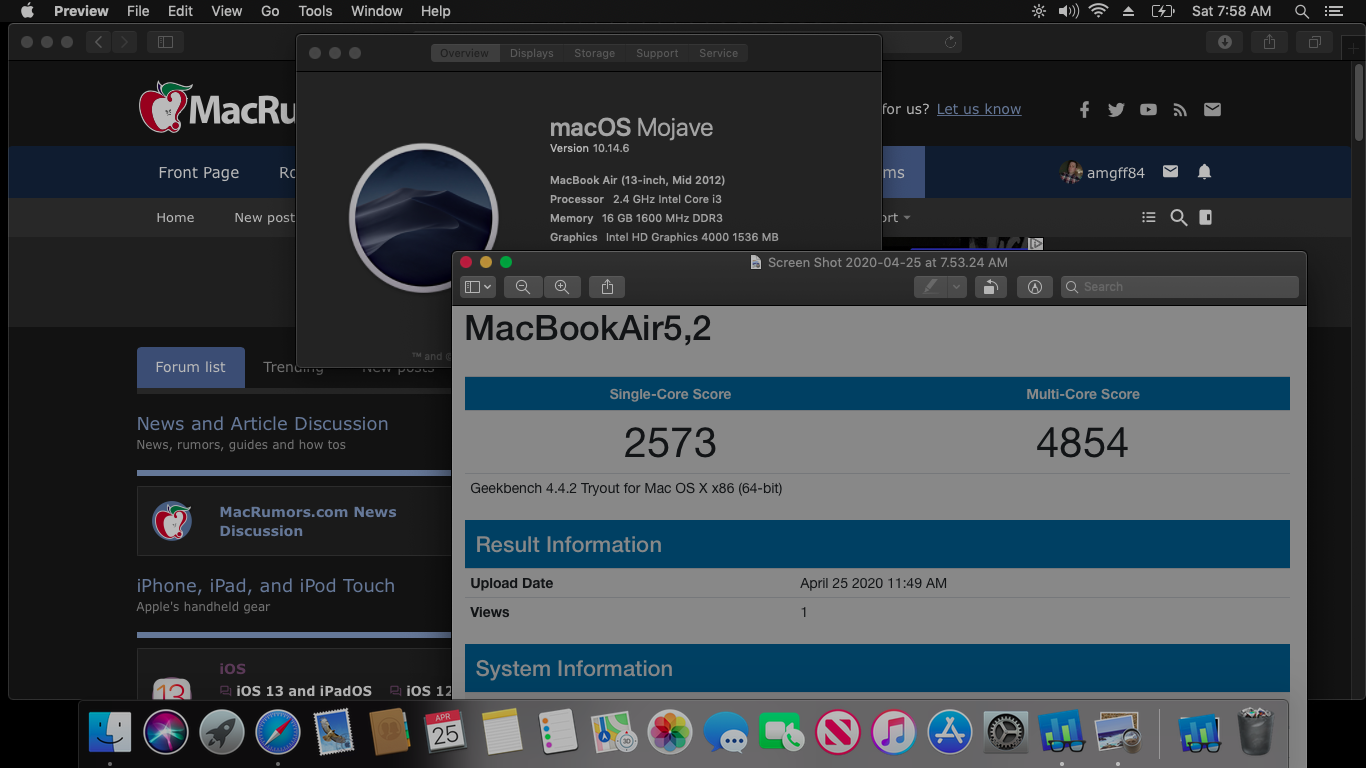Open MacRumors Twitter icon
This screenshot has width=1366, height=768.
1116,110
